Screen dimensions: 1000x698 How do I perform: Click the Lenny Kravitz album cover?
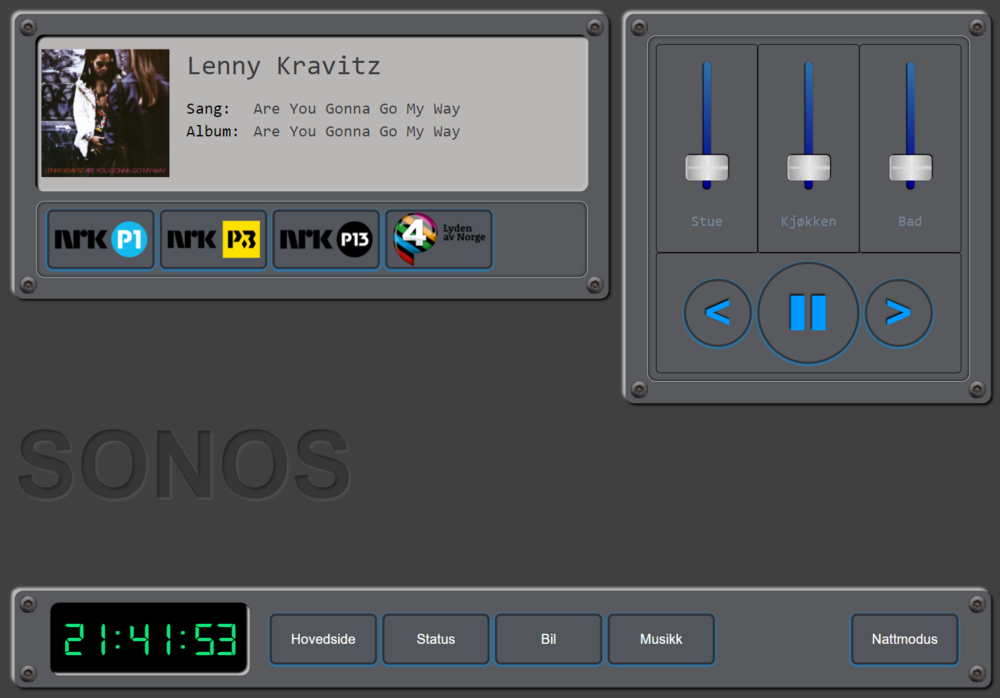[105, 113]
